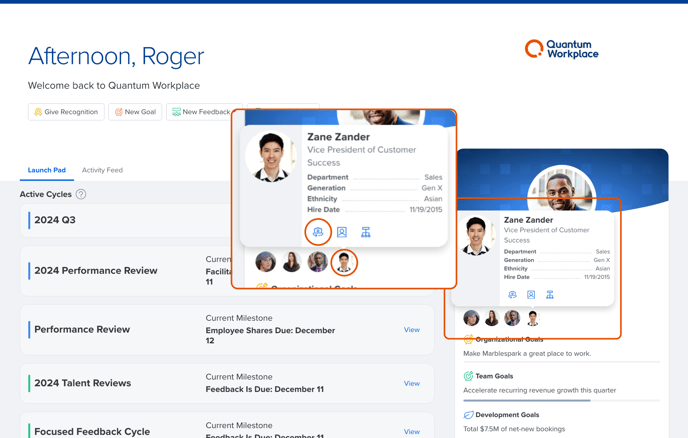The width and height of the screenshot is (688, 438).
Task: Switch to the Launch Pad tab
Action: point(47,170)
